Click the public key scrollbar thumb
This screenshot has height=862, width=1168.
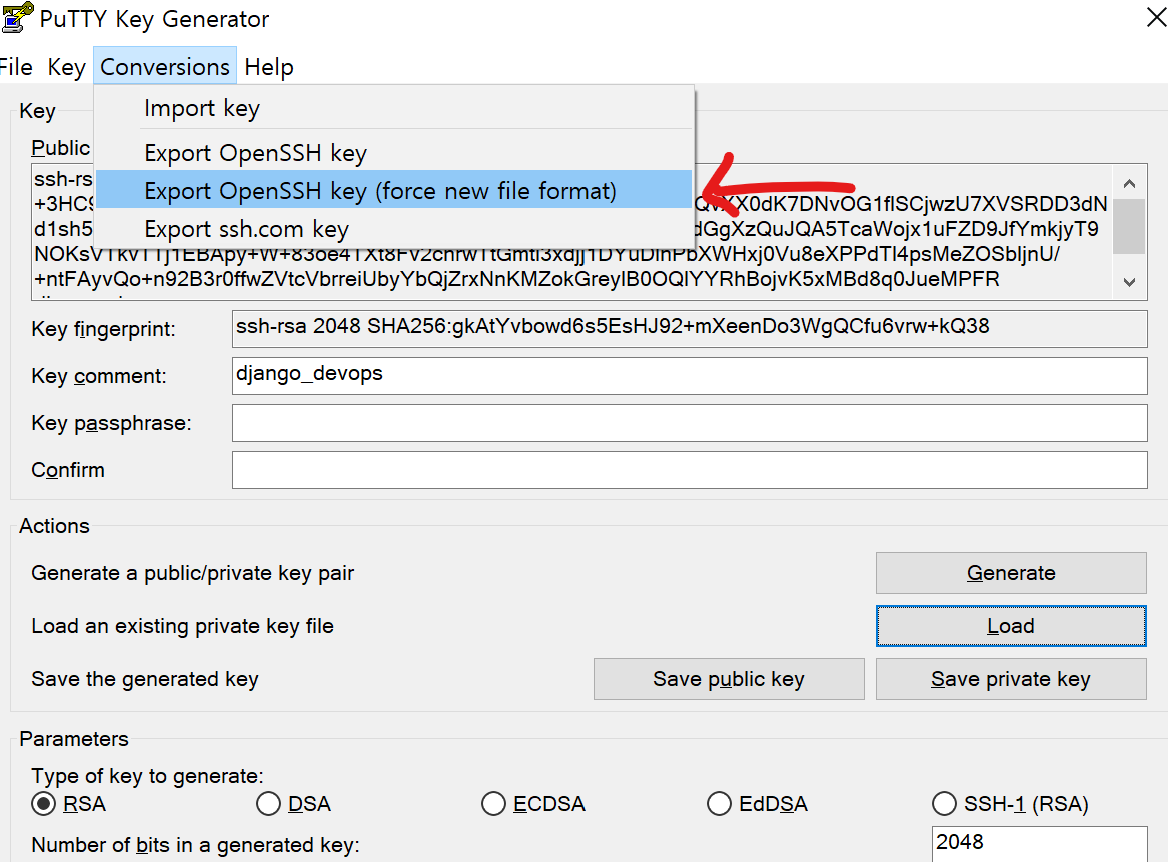(1129, 226)
